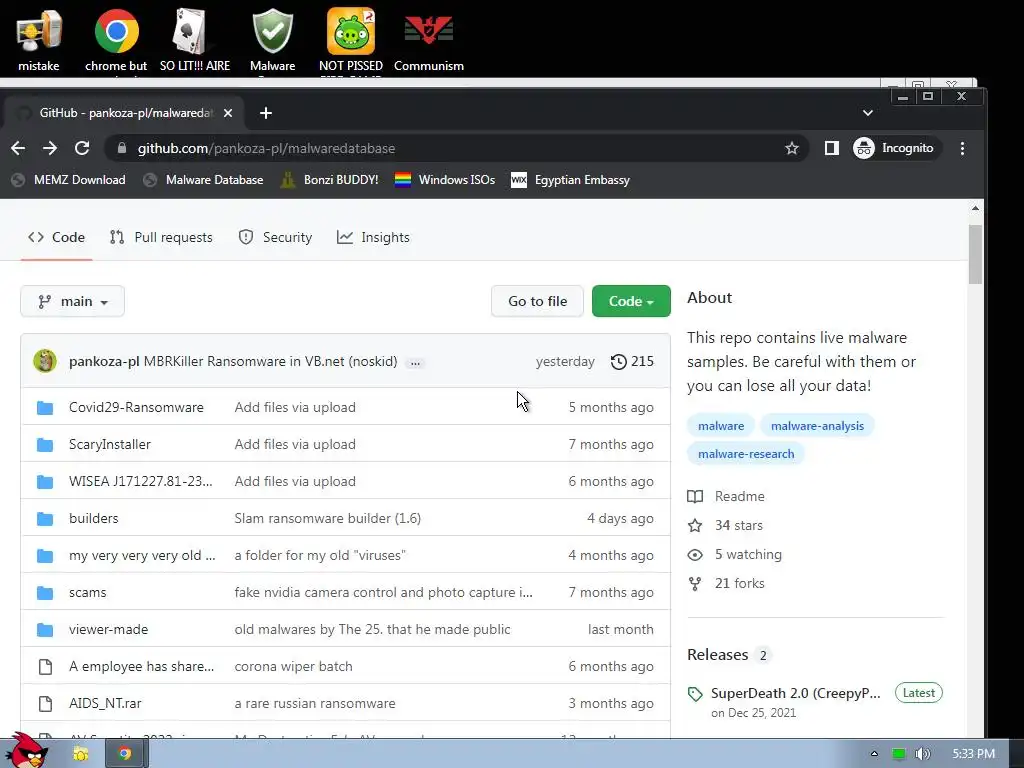Switch to the Pull requests tab

[161, 237]
